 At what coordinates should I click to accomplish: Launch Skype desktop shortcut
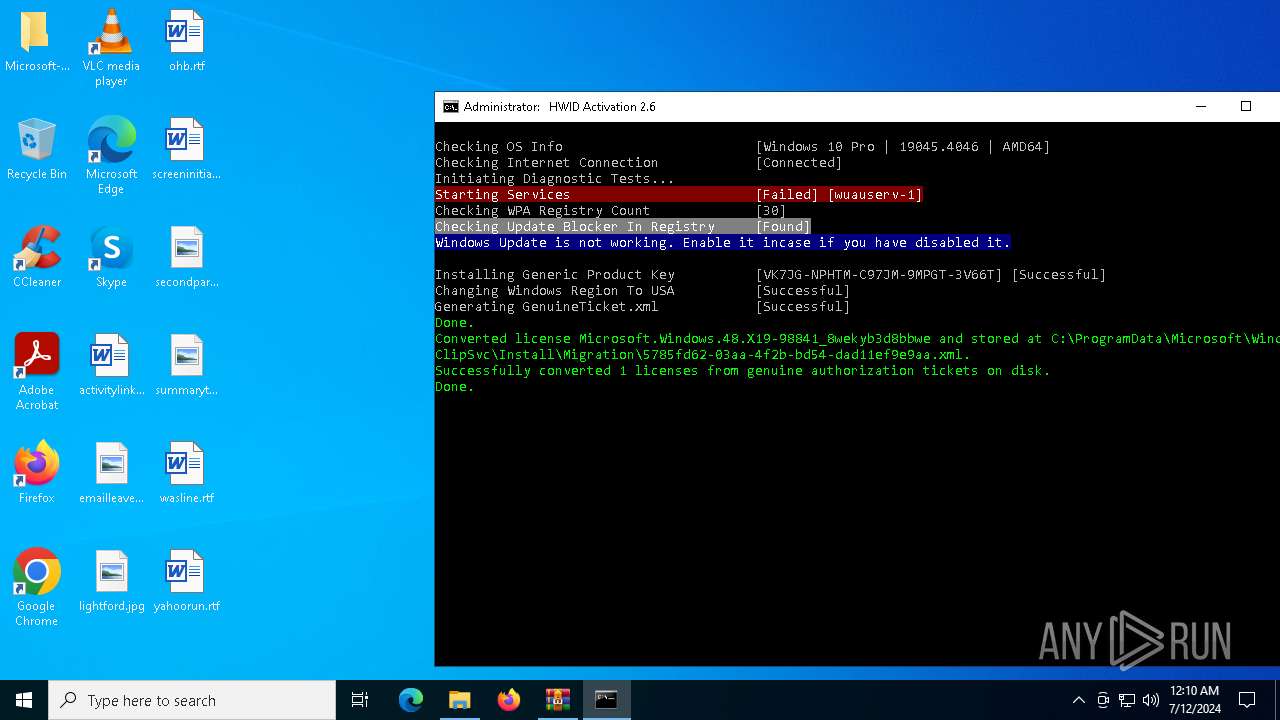[111, 257]
